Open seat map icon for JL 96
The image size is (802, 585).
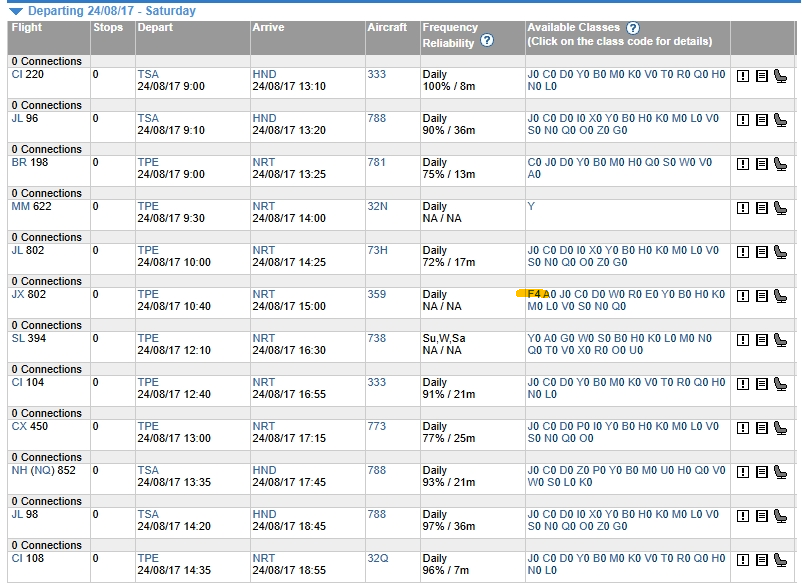[x=781, y=120]
